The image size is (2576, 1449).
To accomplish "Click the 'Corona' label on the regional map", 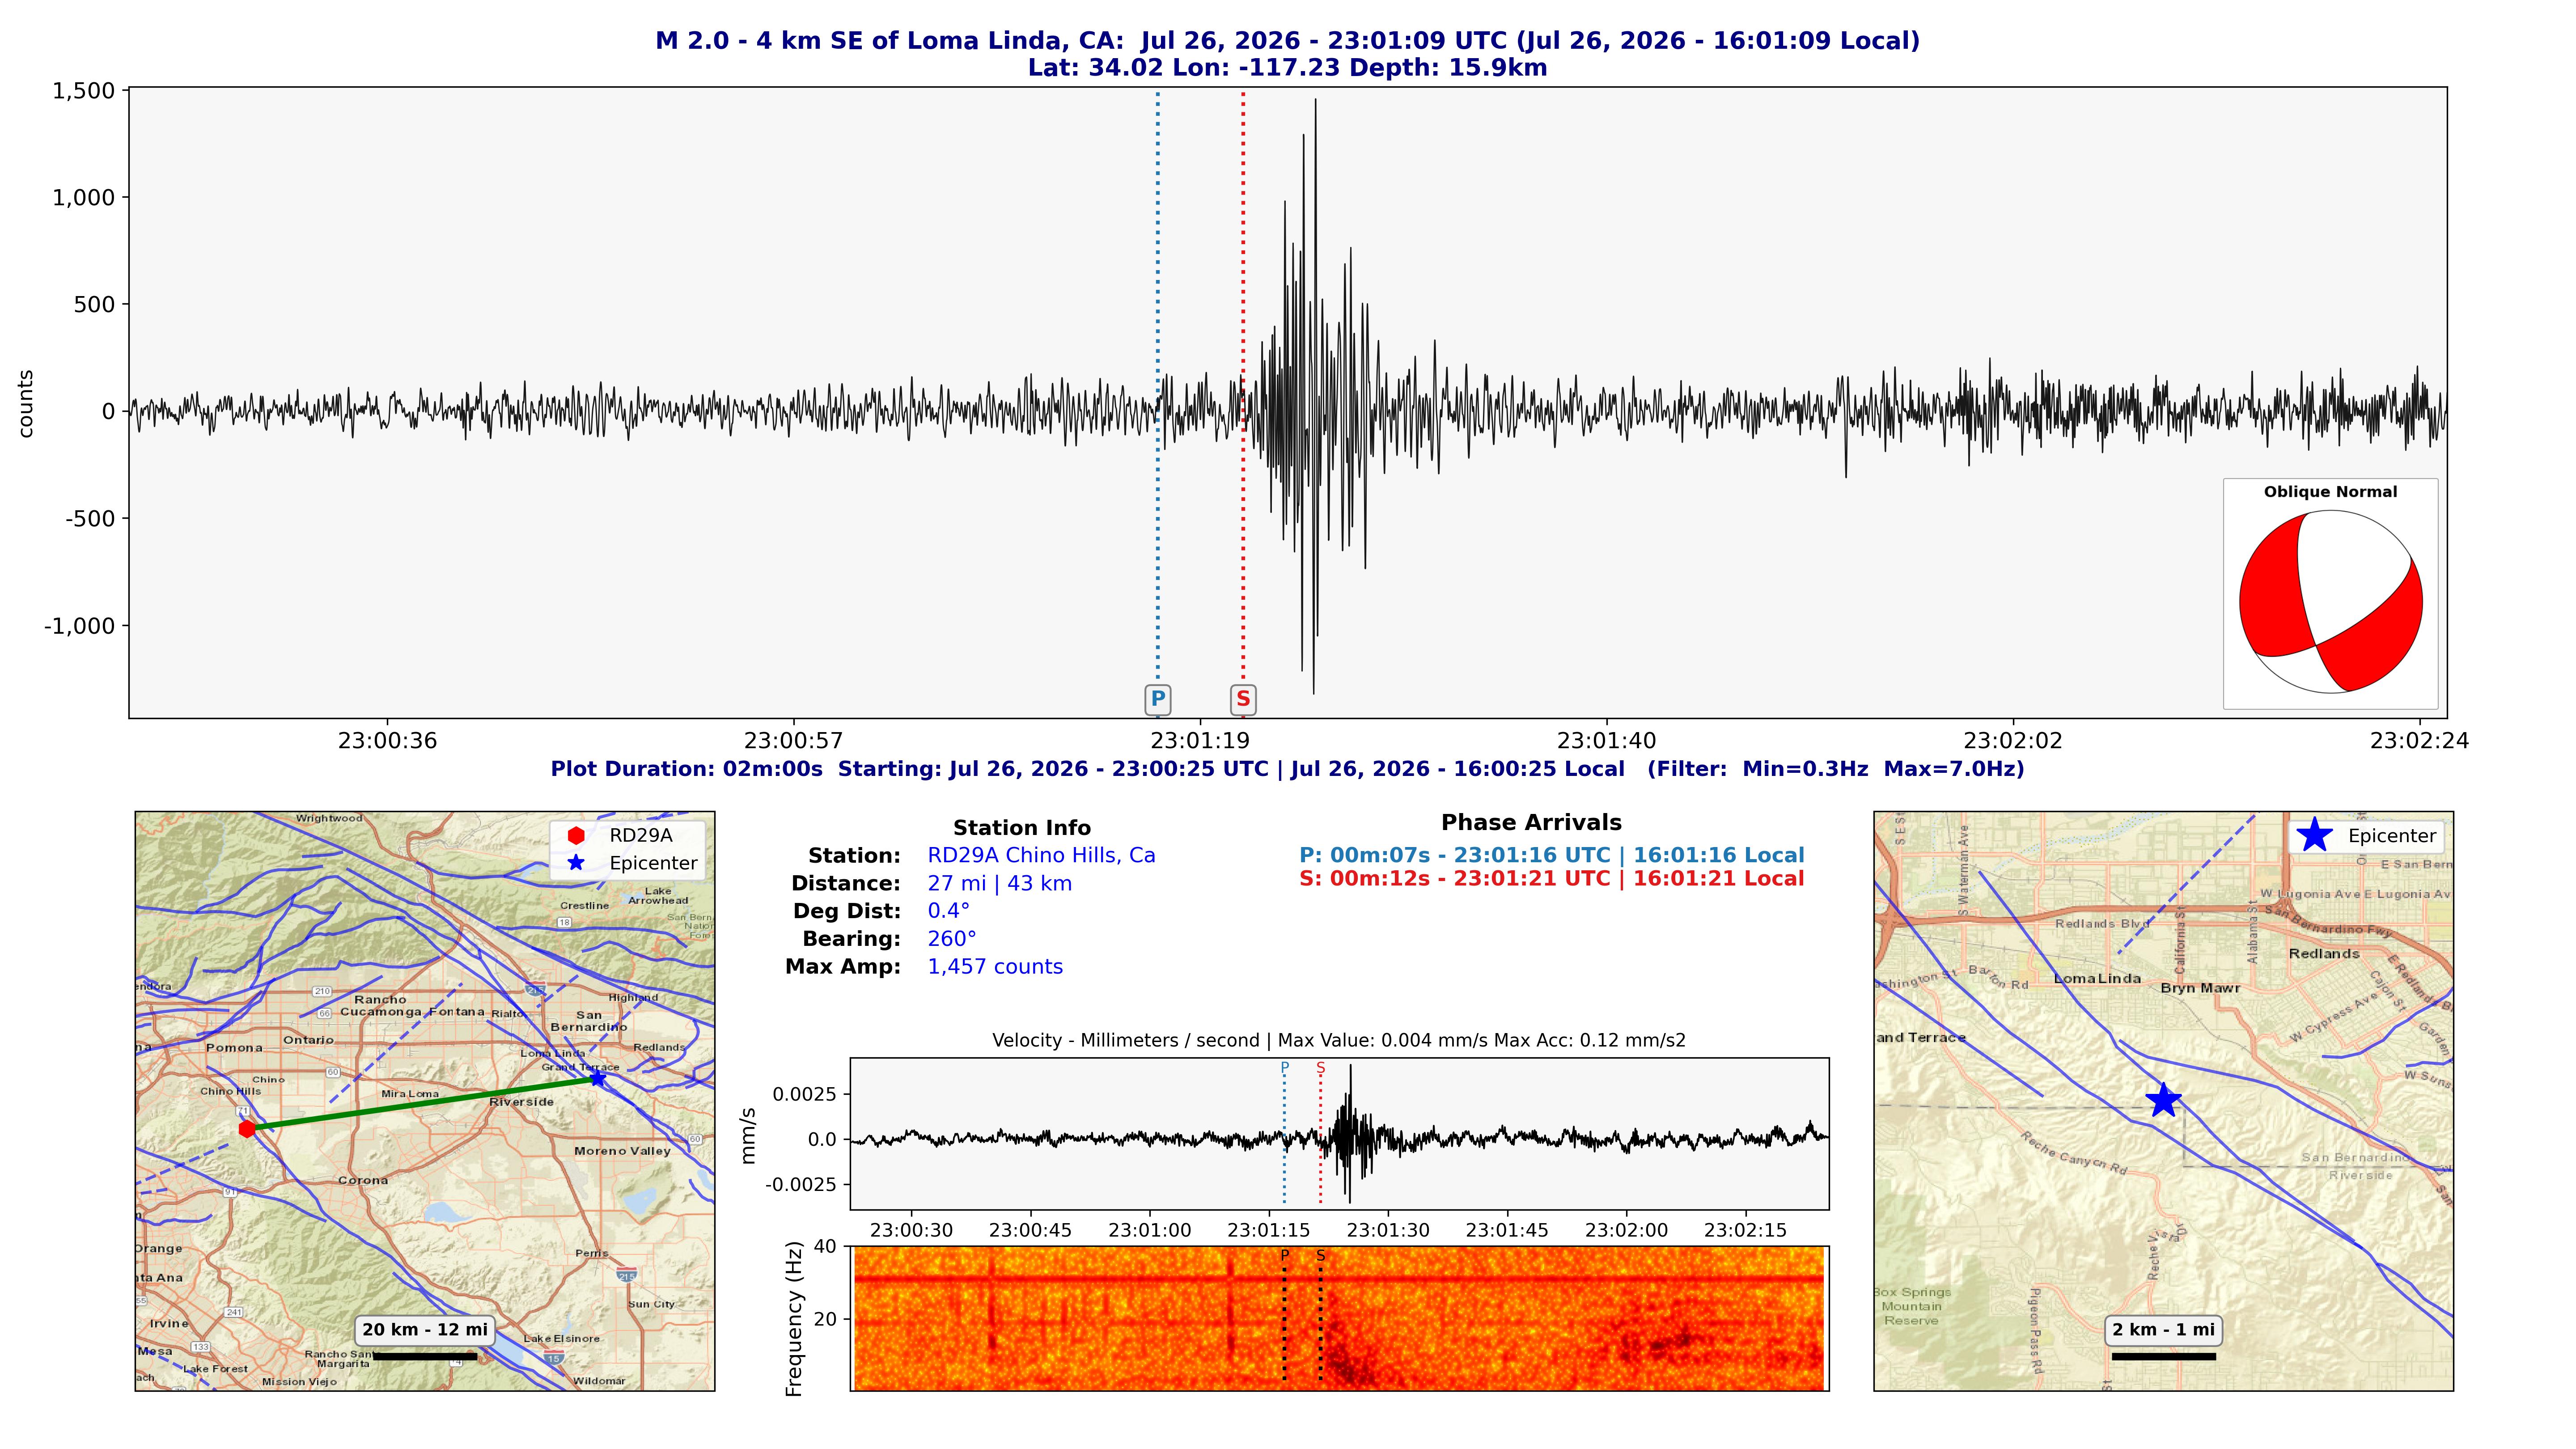I will [363, 1180].
